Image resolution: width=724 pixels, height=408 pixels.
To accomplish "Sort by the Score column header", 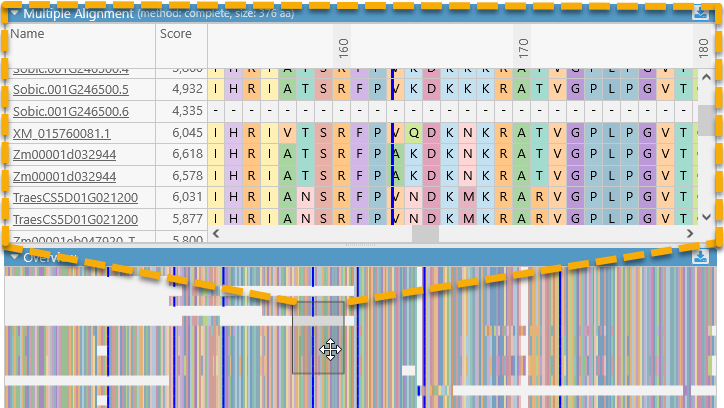I will click(175, 34).
